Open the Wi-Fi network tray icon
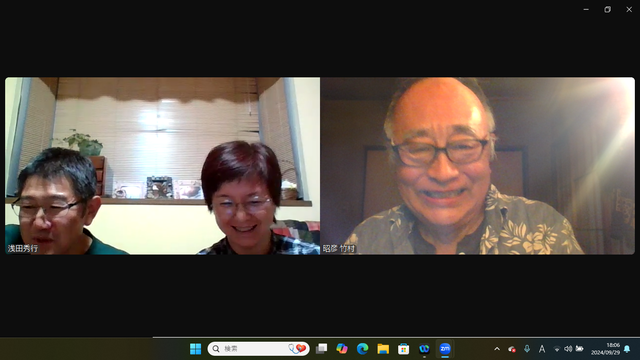The width and height of the screenshot is (640, 360). [557, 349]
